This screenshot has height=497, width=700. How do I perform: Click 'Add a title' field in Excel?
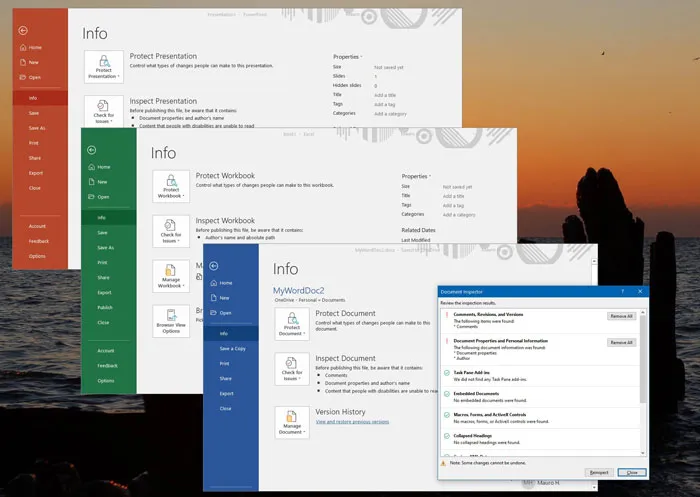tap(453, 196)
